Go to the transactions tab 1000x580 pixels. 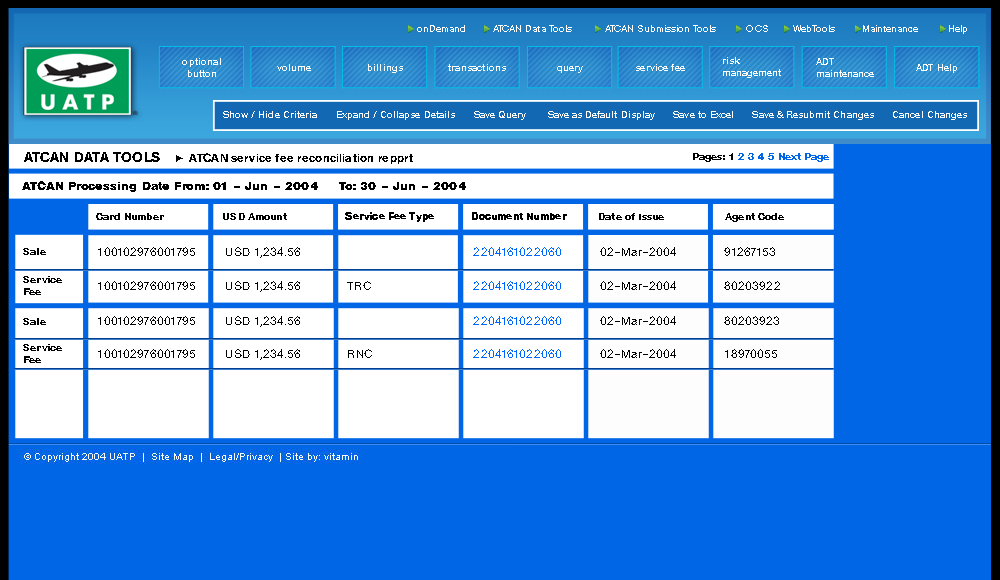(477, 68)
